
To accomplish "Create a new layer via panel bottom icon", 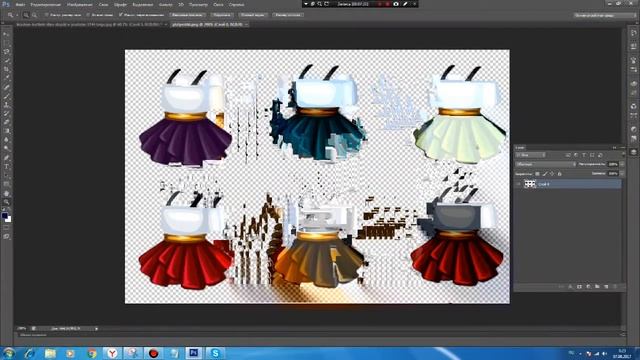I will pyautogui.click(x=606, y=287).
